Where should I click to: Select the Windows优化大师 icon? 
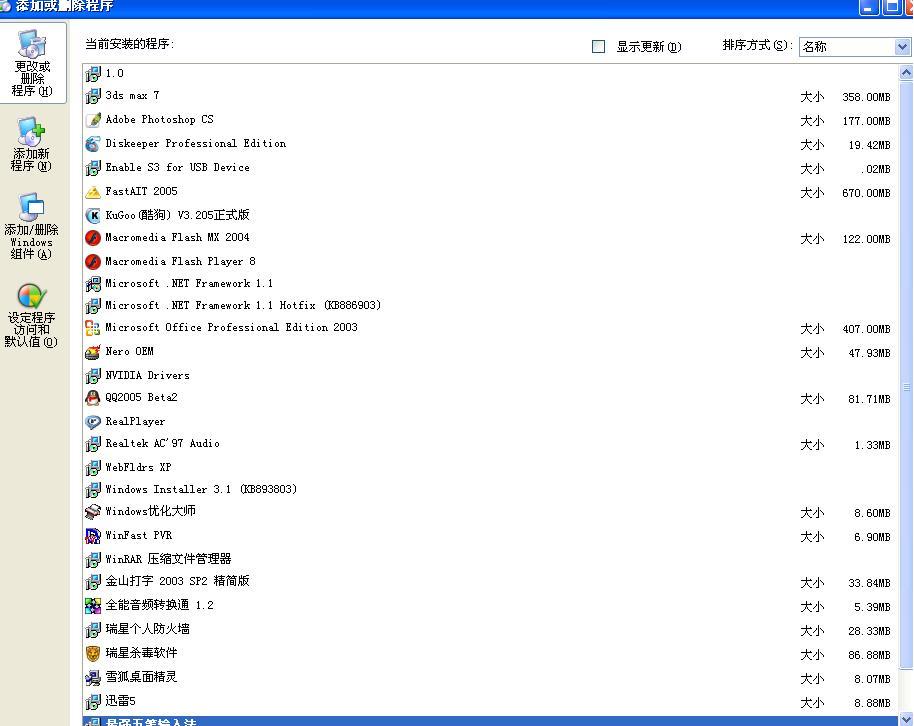93,512
